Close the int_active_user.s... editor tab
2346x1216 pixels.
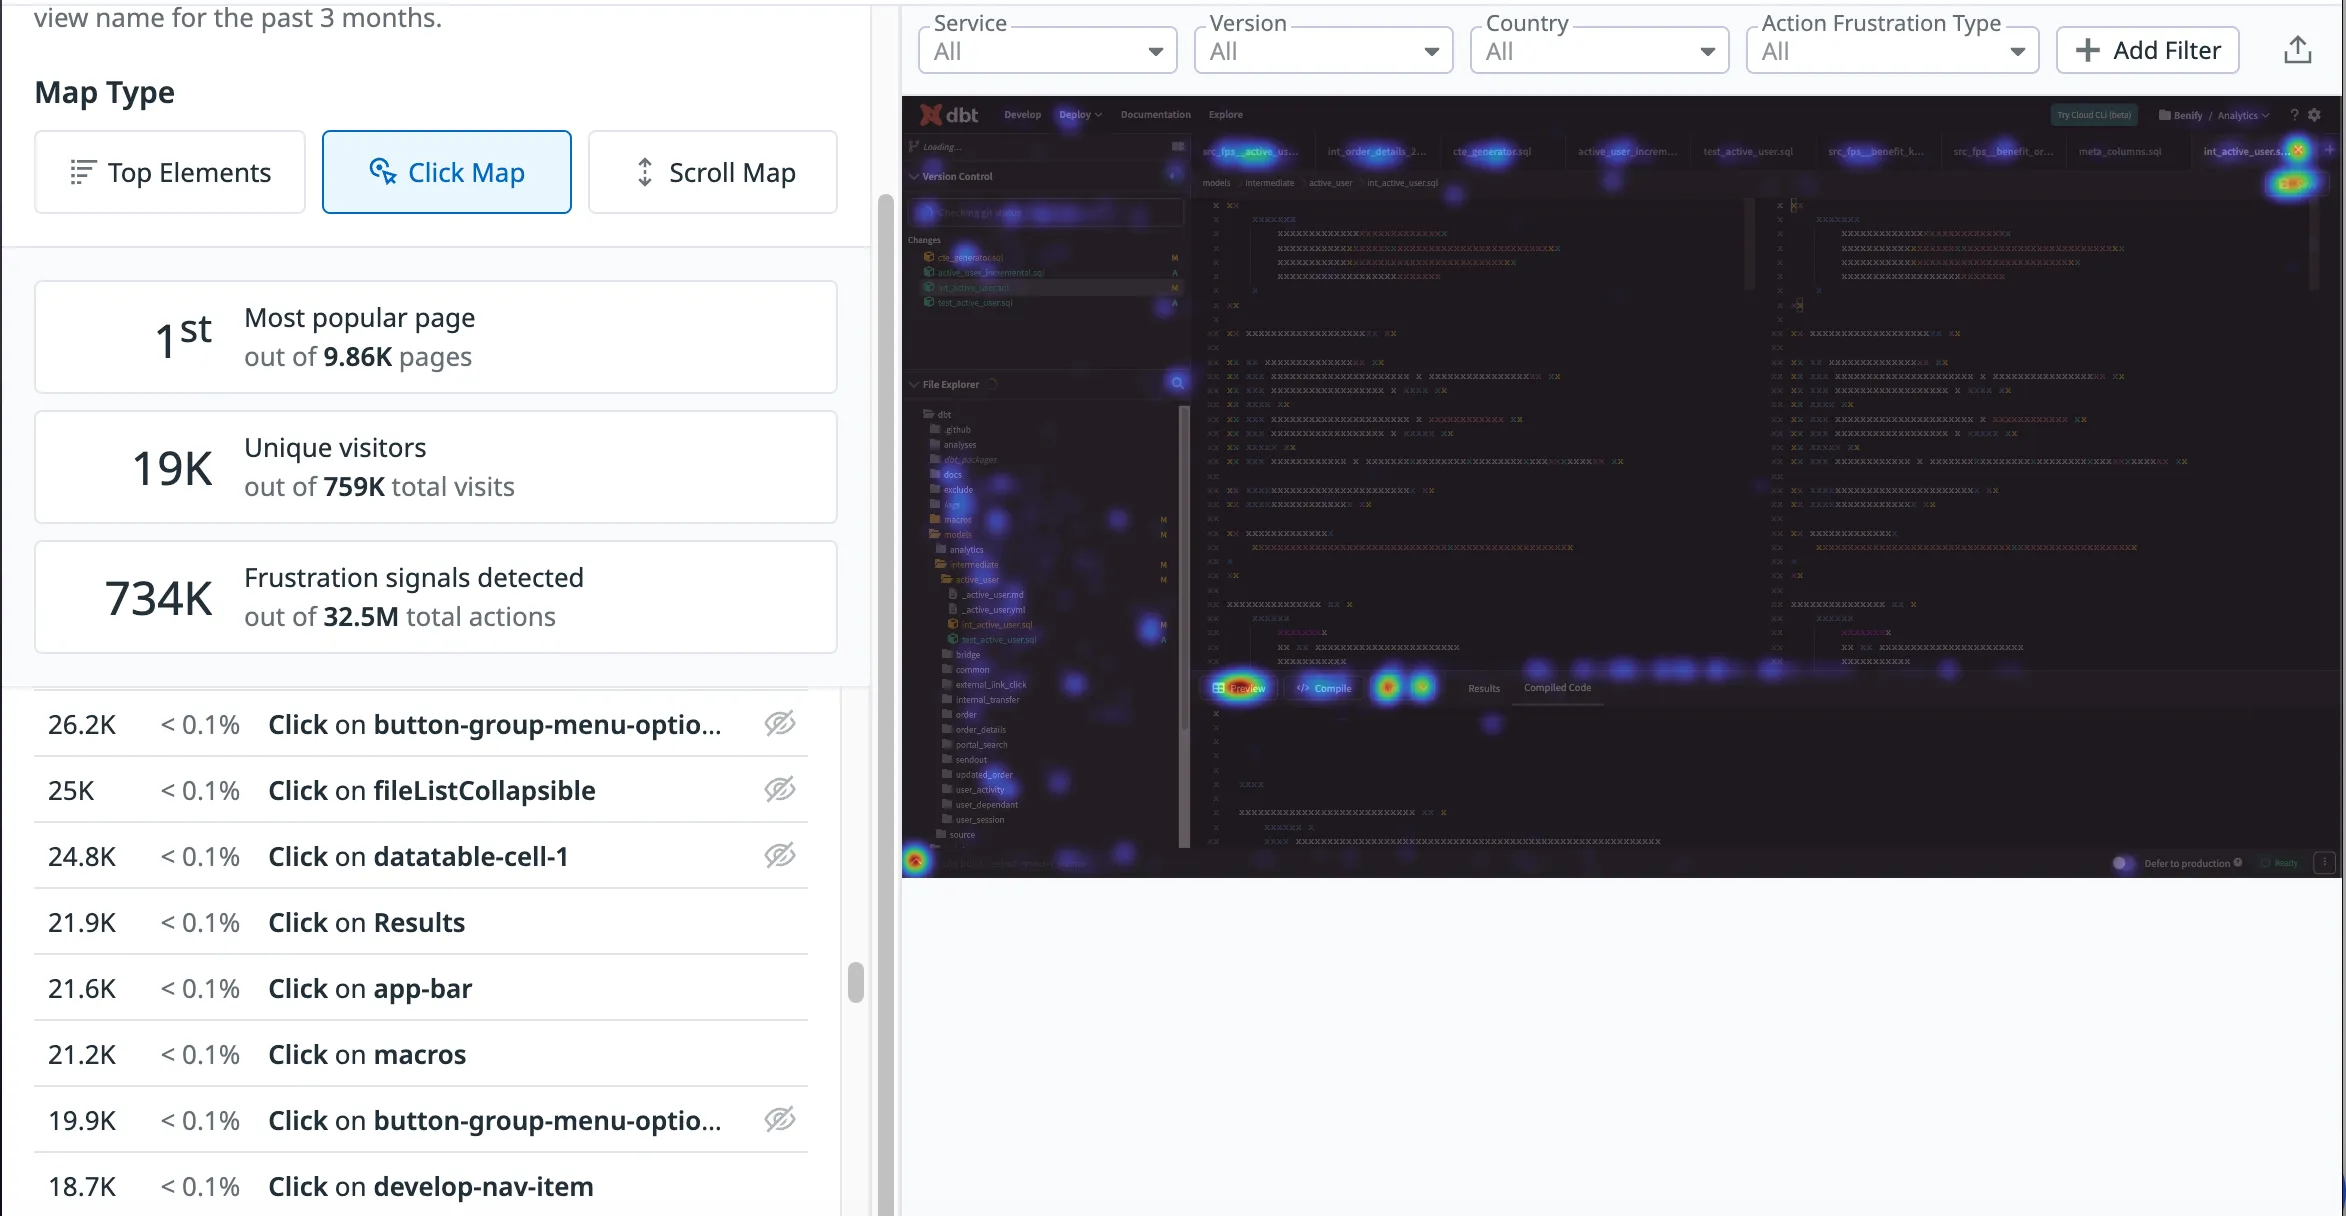click(2298, 151)
